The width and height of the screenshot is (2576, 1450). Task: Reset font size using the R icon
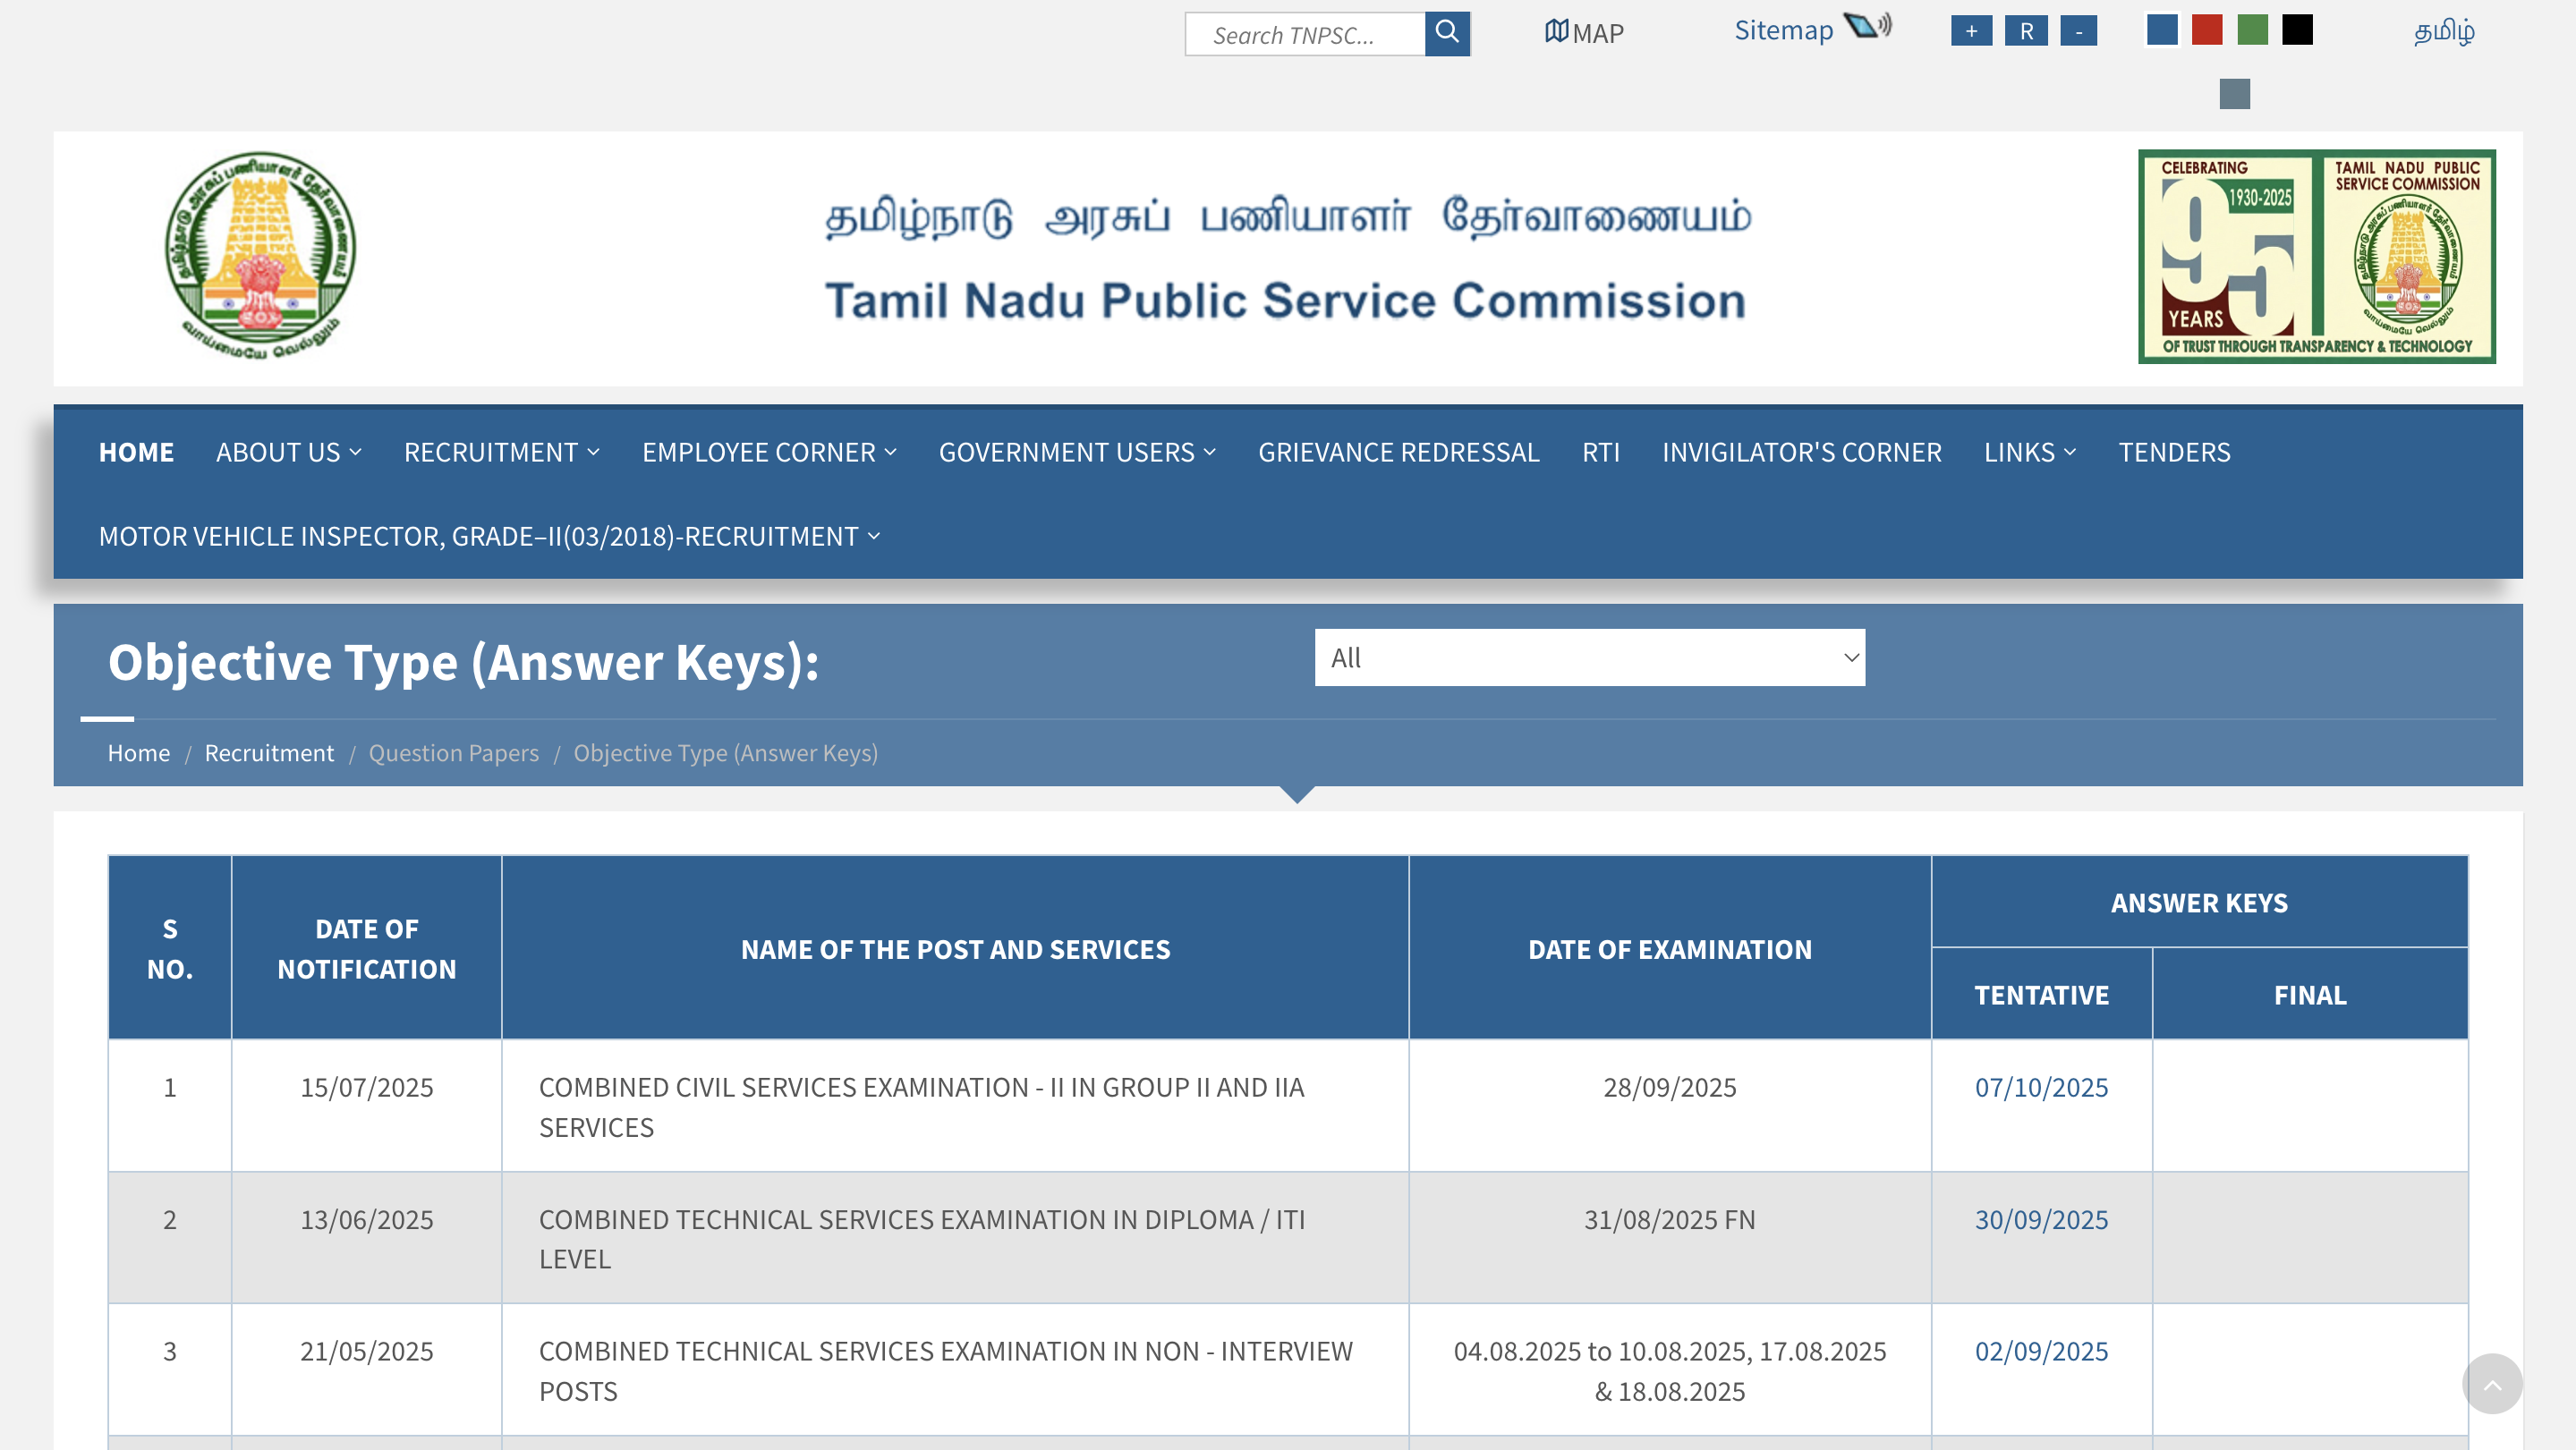(x=2024, y=31)
